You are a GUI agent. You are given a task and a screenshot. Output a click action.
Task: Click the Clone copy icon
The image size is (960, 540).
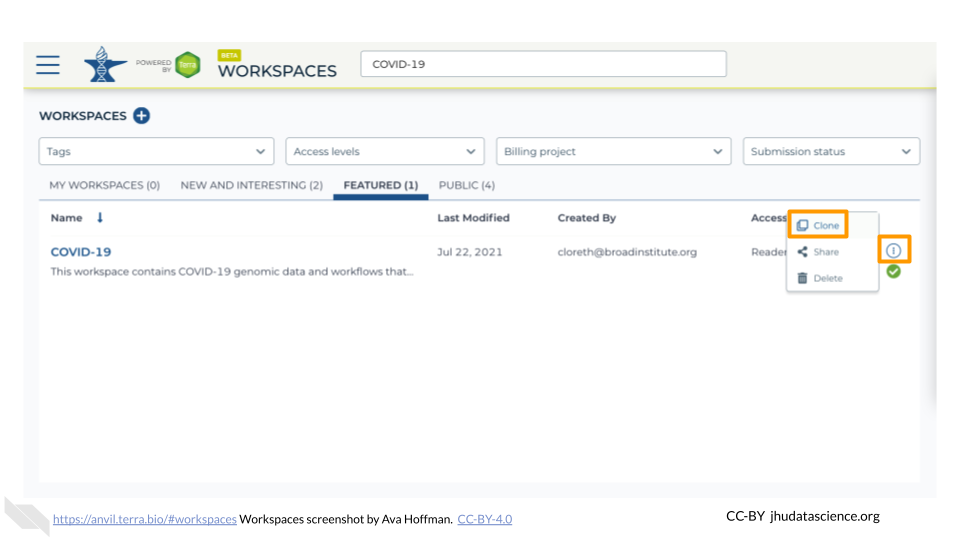tap(802, 225)
